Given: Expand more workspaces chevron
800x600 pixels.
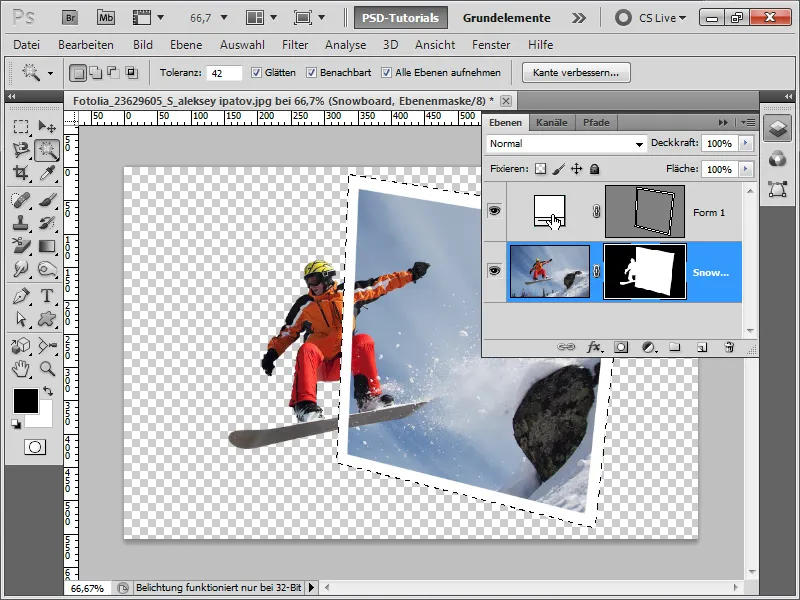Looking at the screenshot, I should [x=579, y=18].
